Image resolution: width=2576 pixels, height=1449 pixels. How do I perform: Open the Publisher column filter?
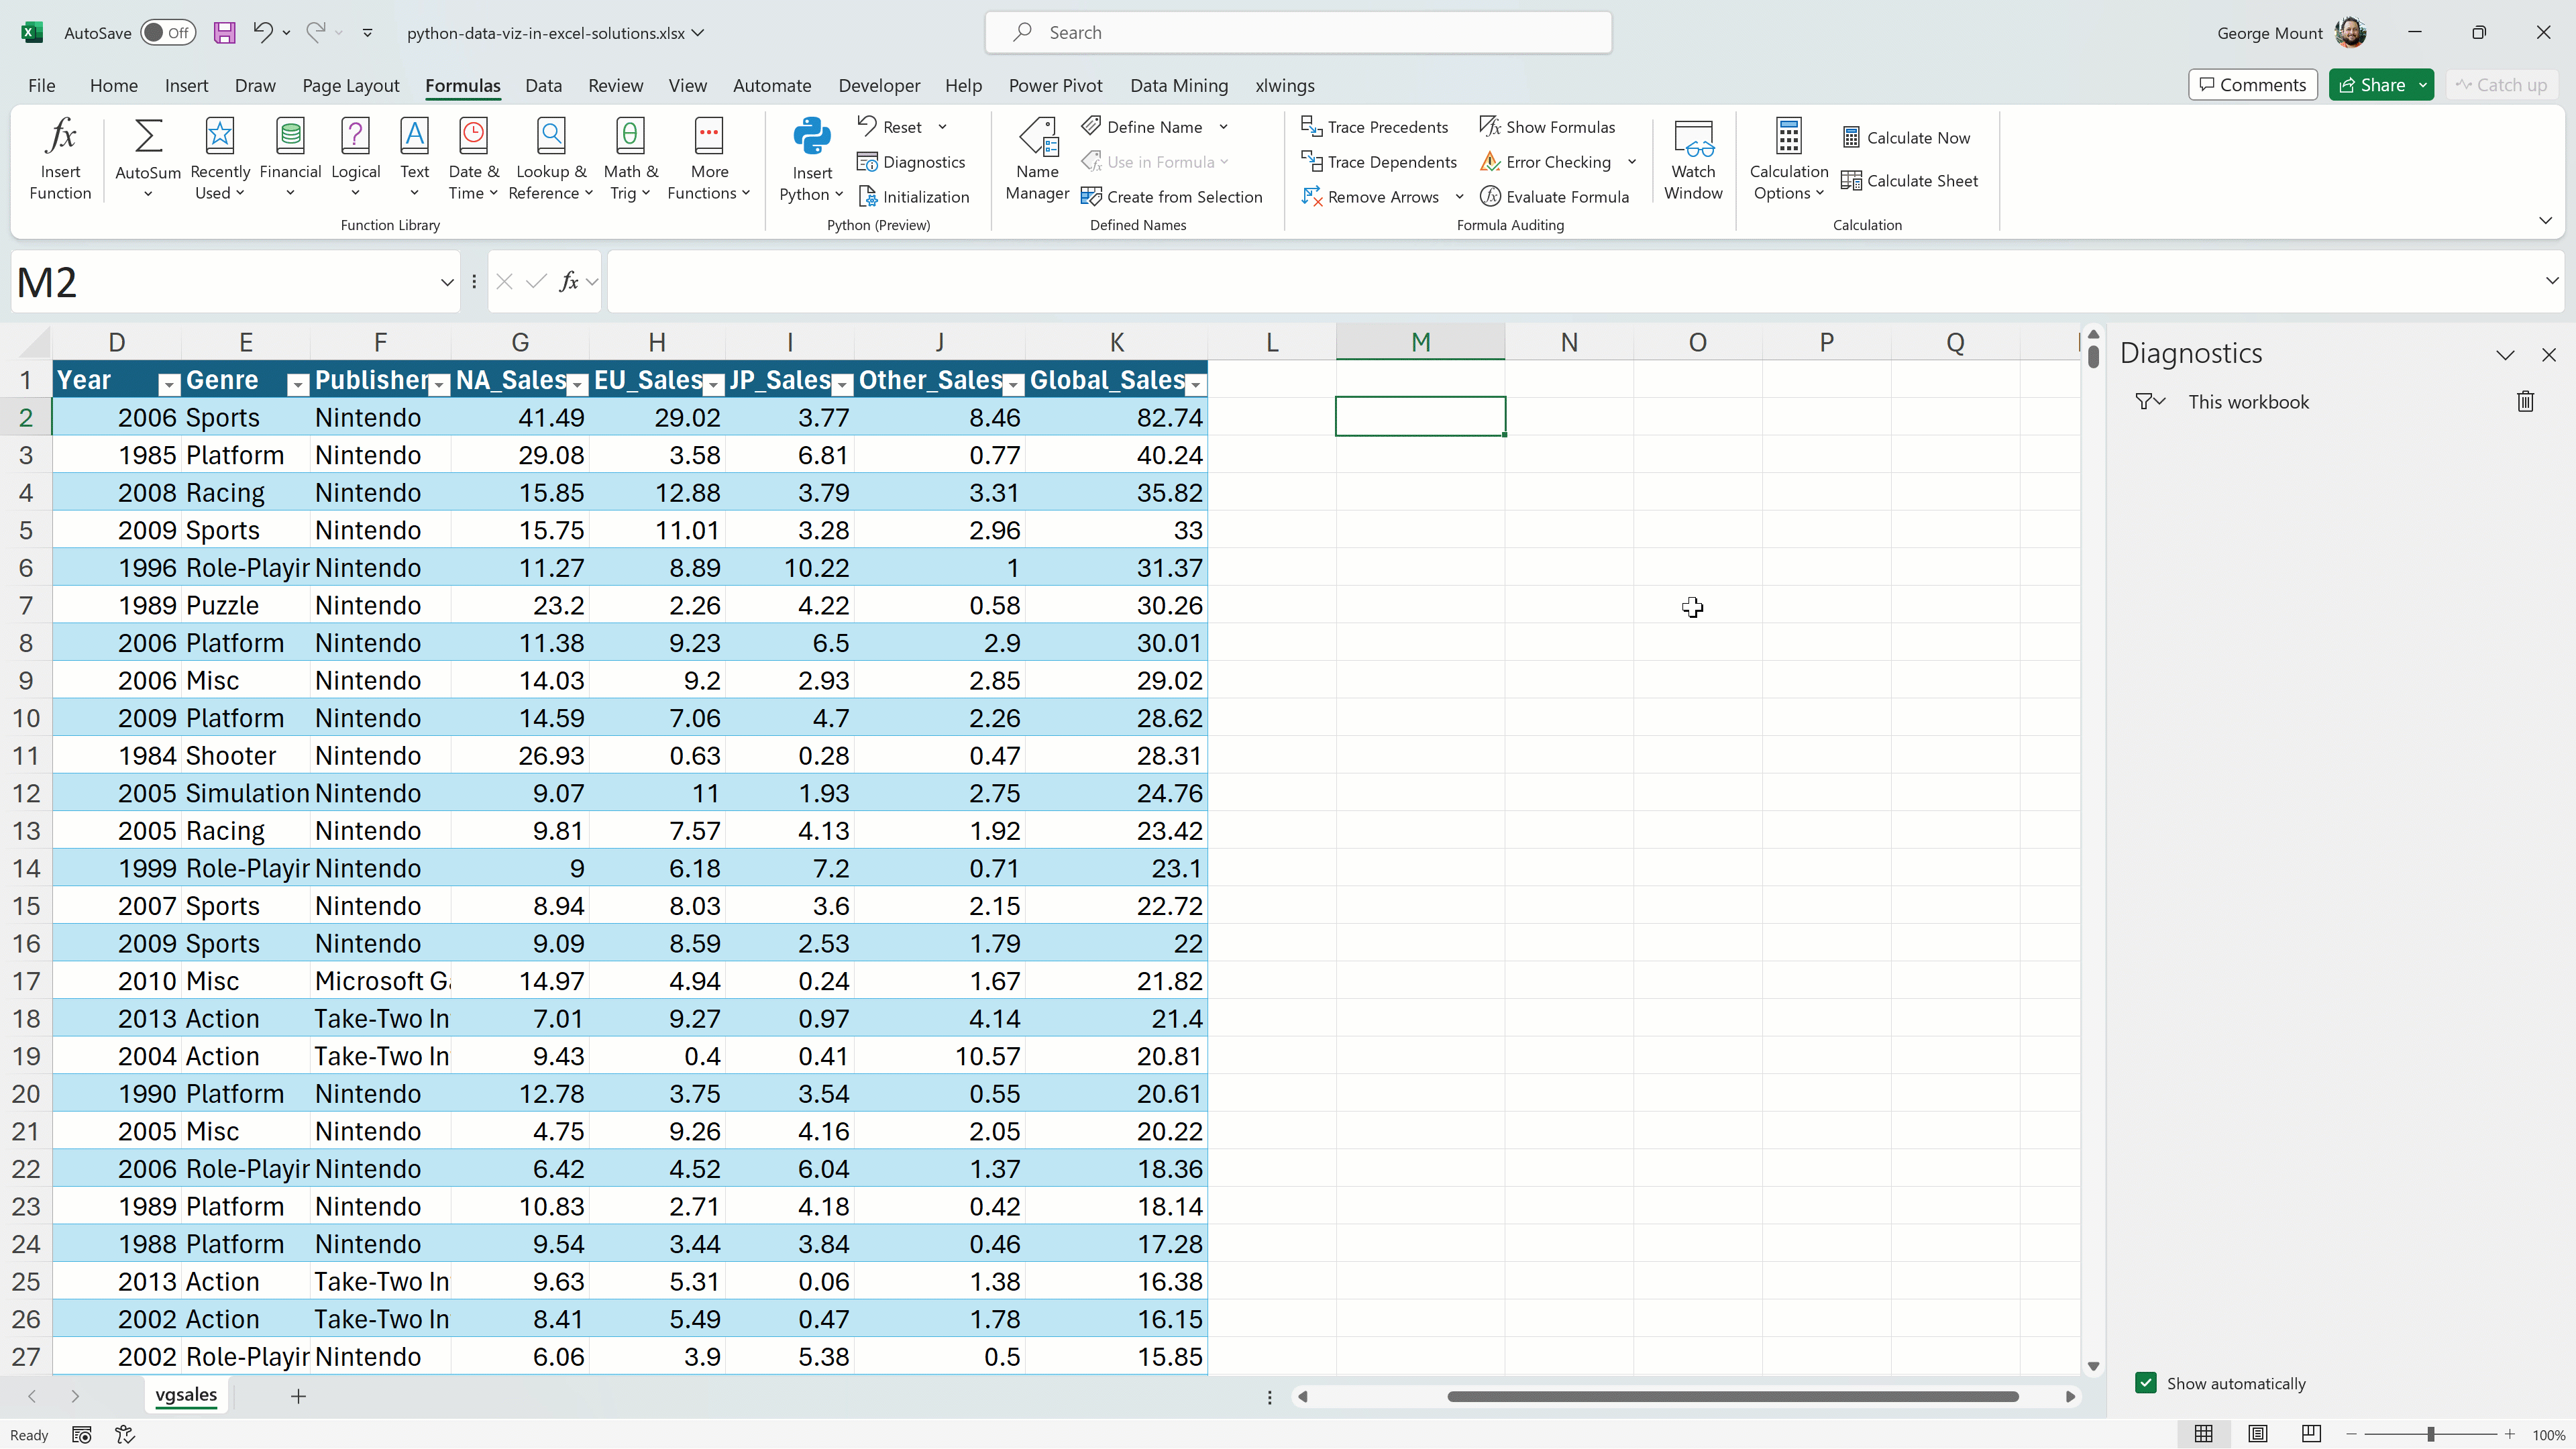coord(439,384)
